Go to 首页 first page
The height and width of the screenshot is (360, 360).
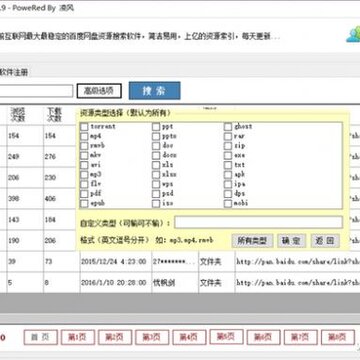point(41,337)
